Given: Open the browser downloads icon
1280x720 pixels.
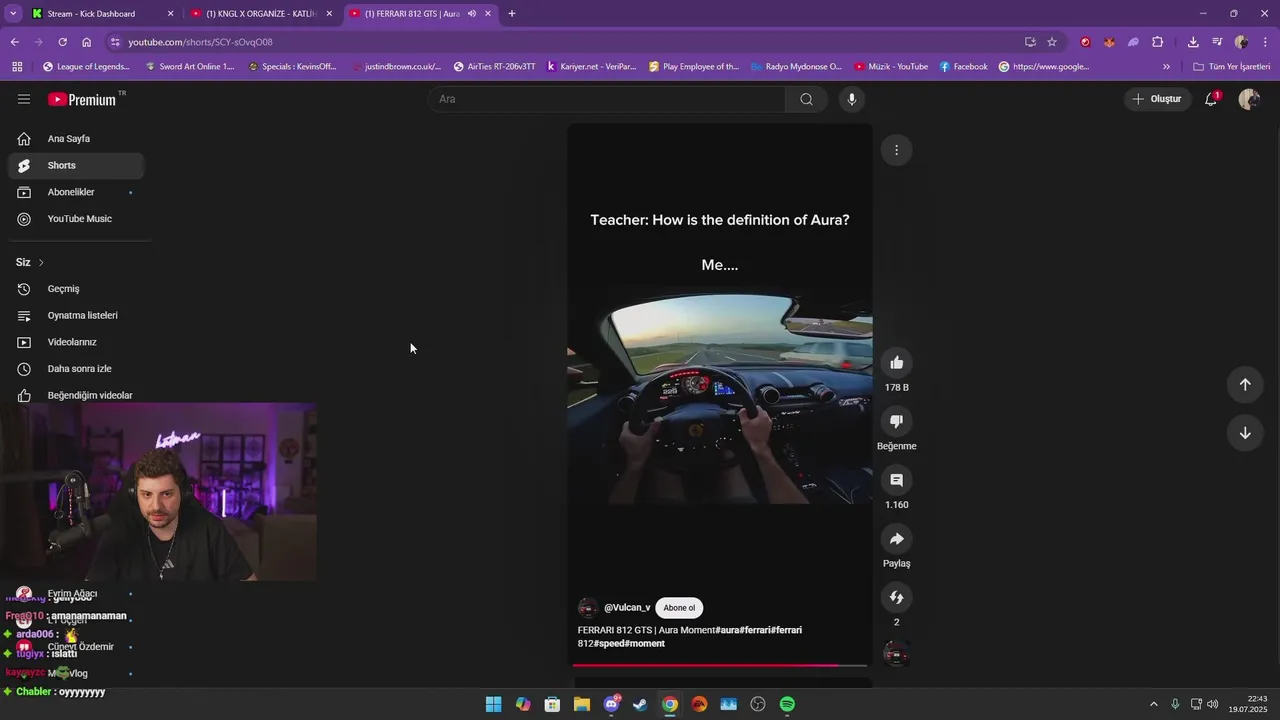Looking at the screenshot, I should click(x=1193, y=42).
